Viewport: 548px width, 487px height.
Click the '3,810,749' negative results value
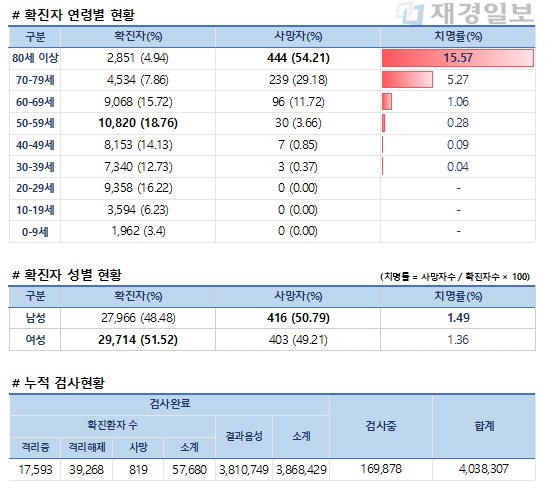point(244,470)
